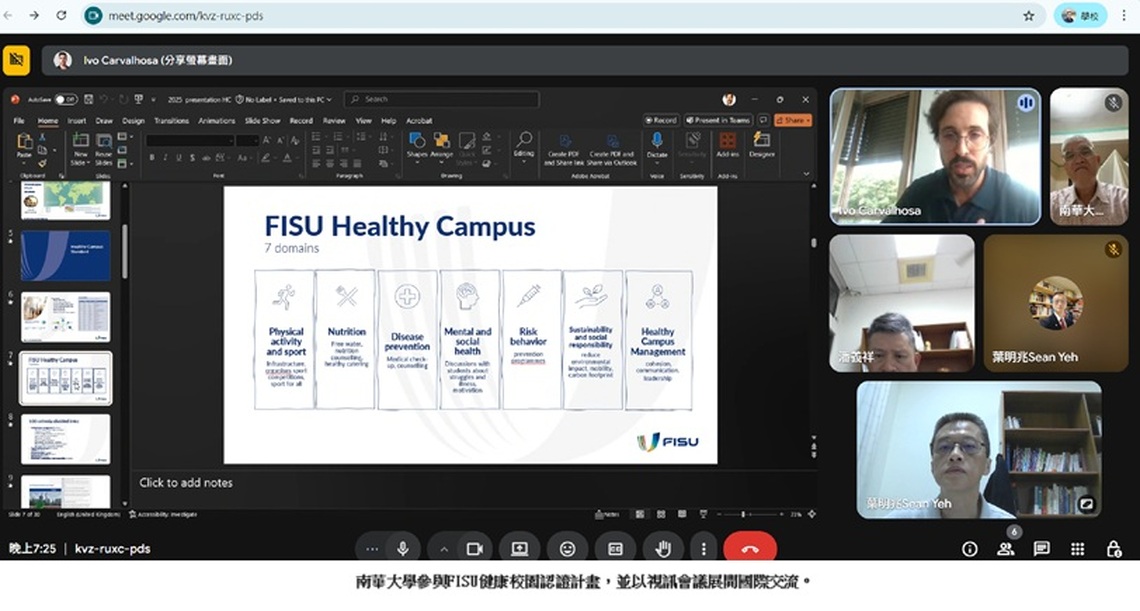Open the chat with everyone panel
Screen dimensions: 1140x611
click(1041, 549)
